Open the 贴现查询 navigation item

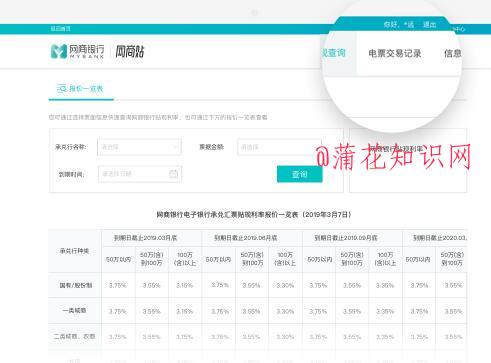point(333,53)
